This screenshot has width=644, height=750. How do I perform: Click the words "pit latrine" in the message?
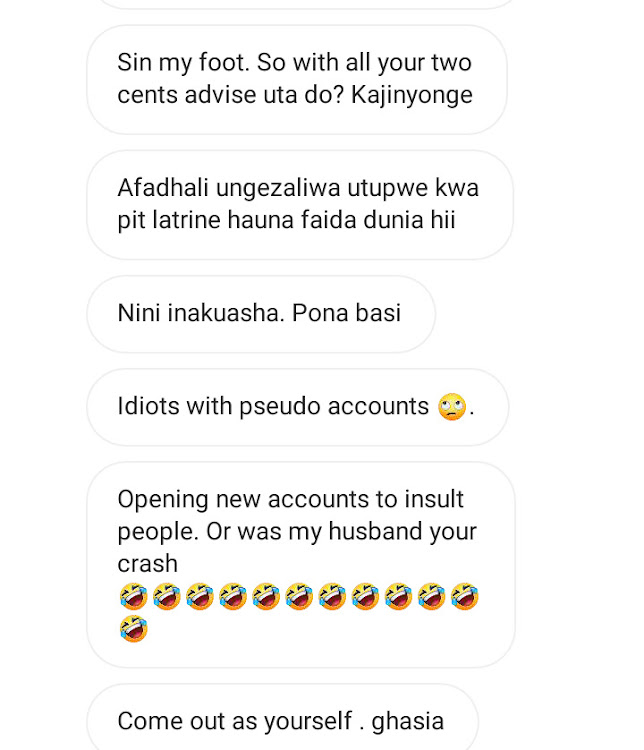pyautogui.click(x=169, y=221)
